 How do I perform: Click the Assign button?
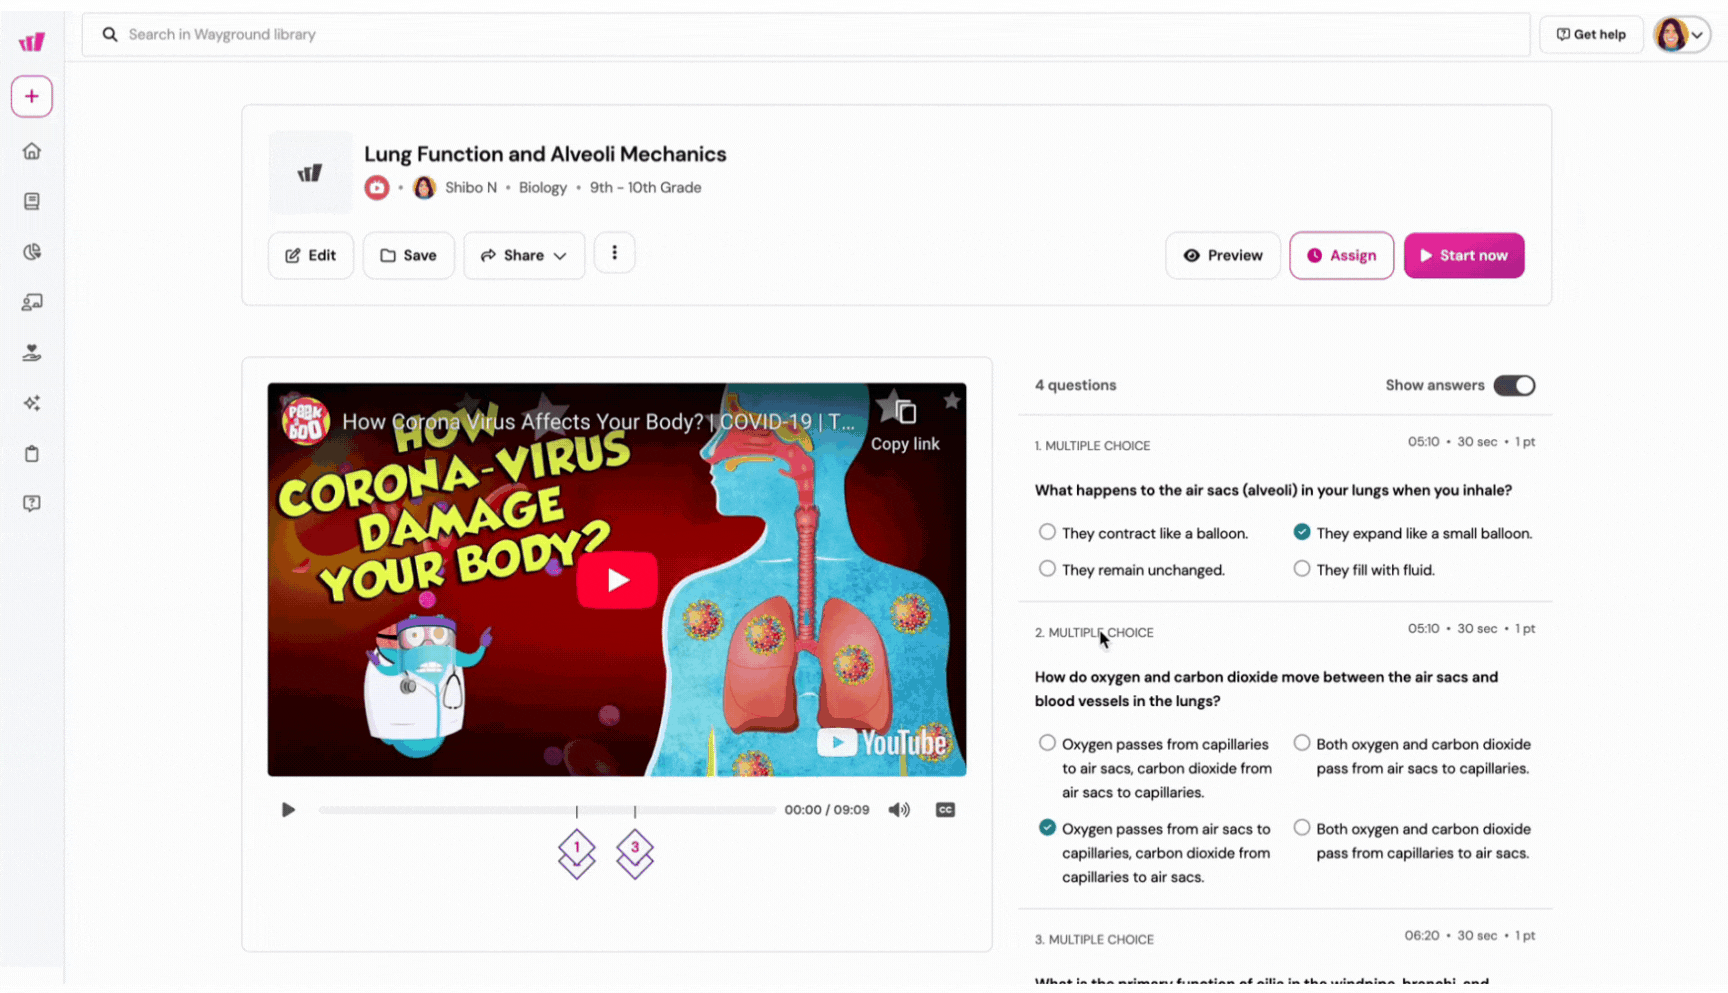click(1341, 255)
